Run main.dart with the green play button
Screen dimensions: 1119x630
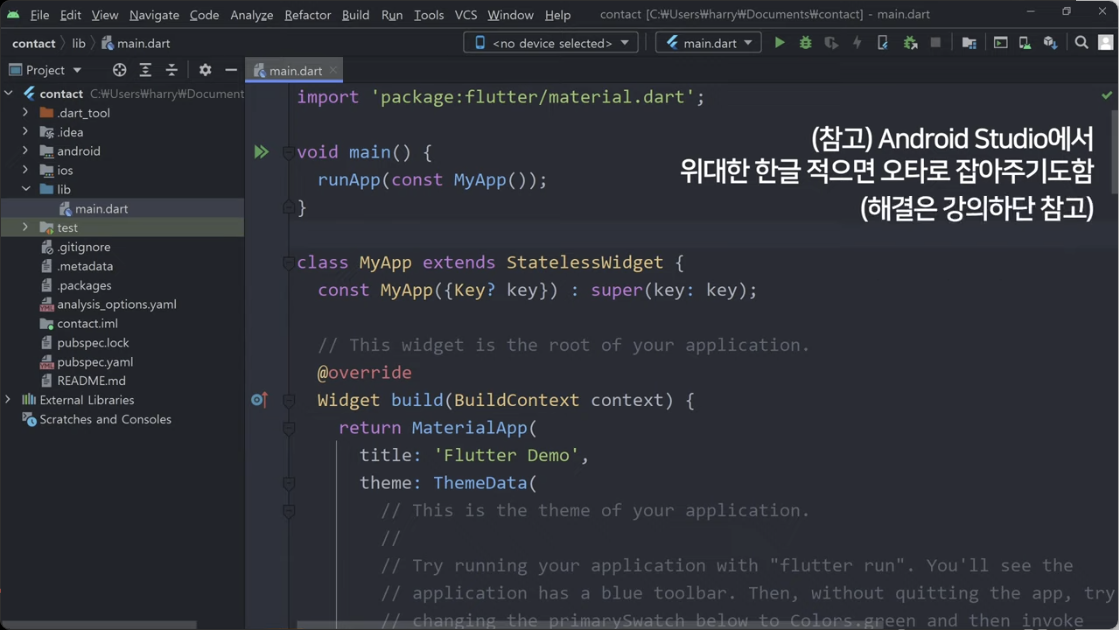tap(779, 43)
